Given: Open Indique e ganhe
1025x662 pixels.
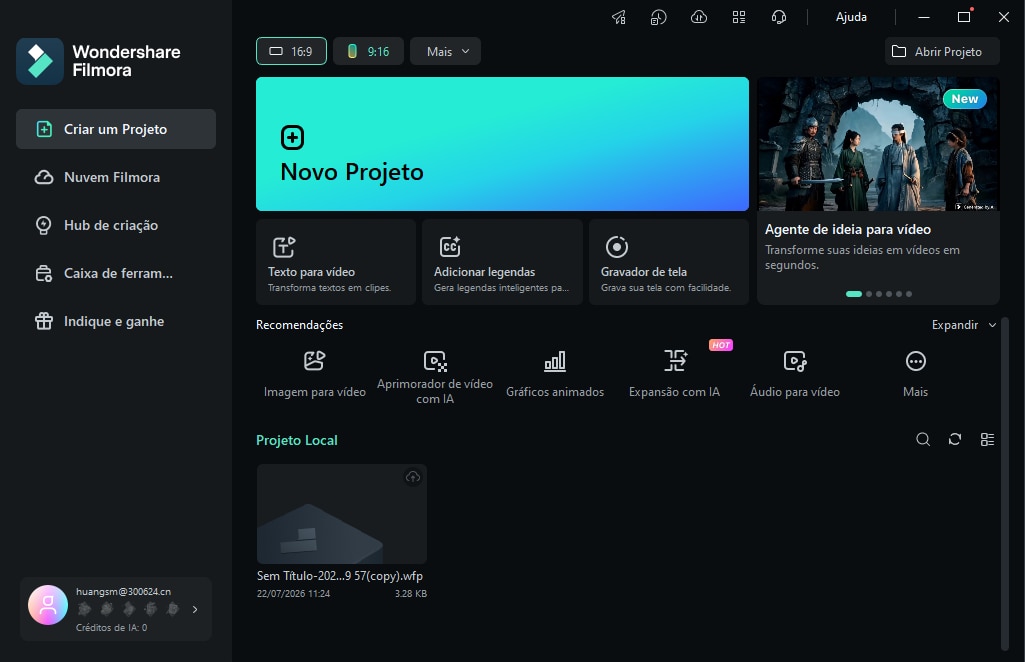Looking at the screenshot, I should tap(116, 321).
